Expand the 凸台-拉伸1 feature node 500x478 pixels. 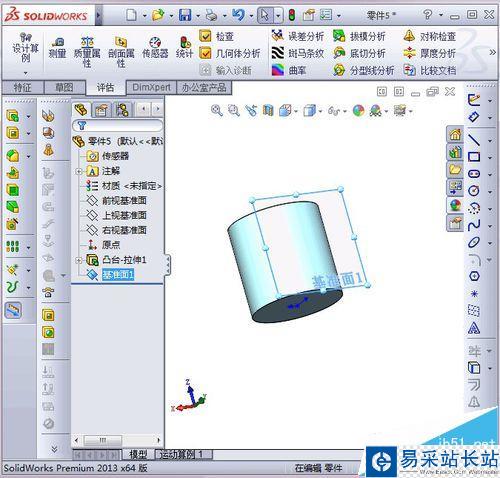click(x=79, y=260)
